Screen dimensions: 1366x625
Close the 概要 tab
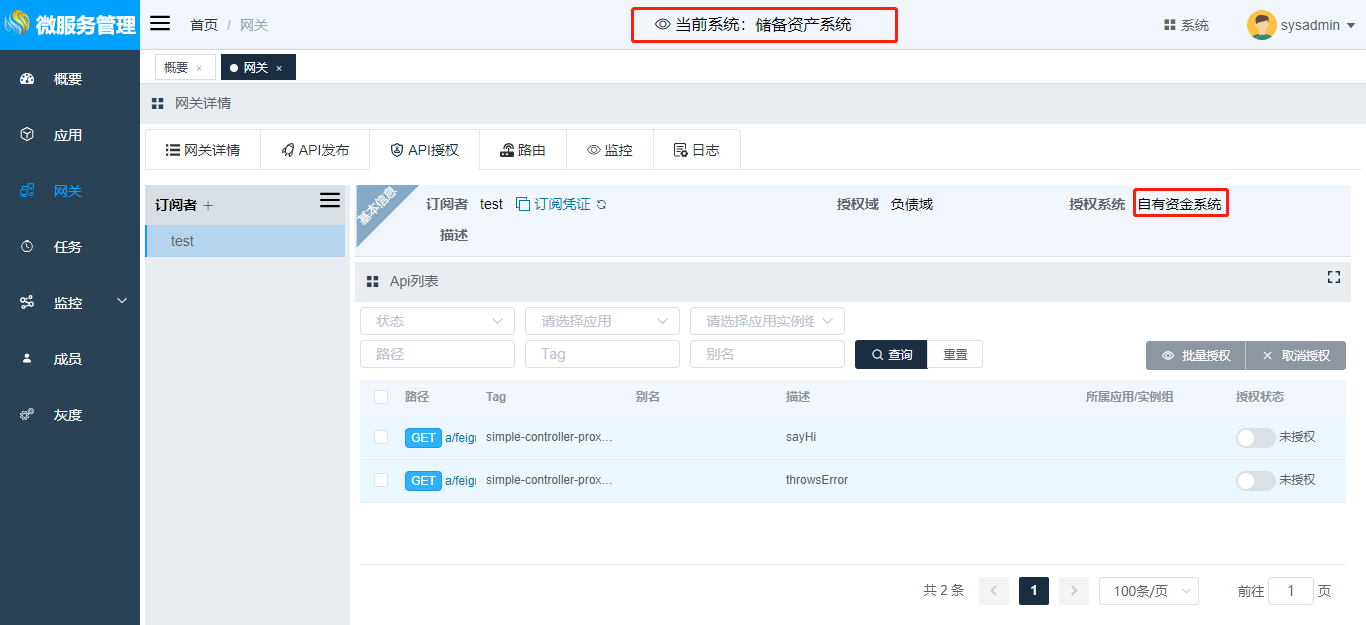click(x=199, y=68)
